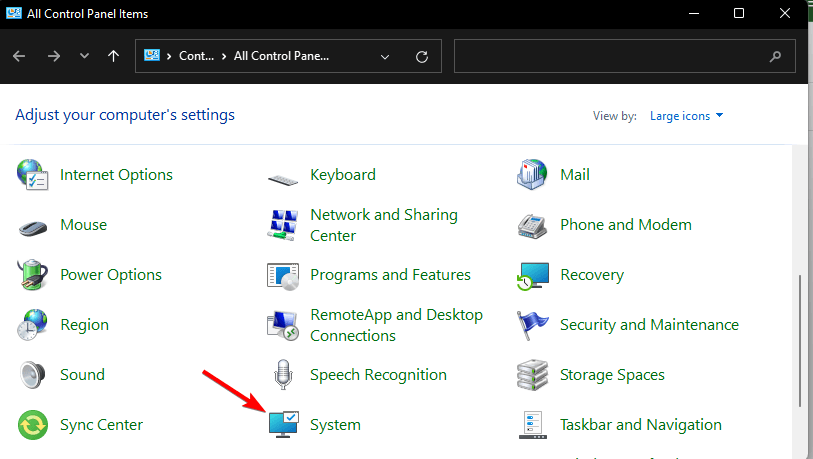Click the Sound speaker icon
The width and height of the screenshot is (813, 459).
tap(33, 374)
